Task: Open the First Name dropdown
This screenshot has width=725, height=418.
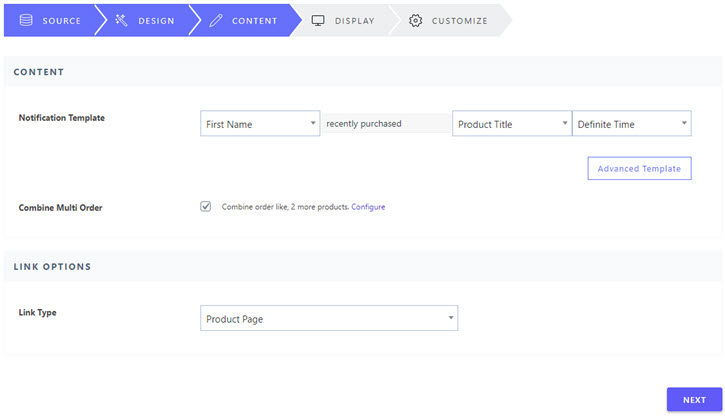Action: coord(260,123)
